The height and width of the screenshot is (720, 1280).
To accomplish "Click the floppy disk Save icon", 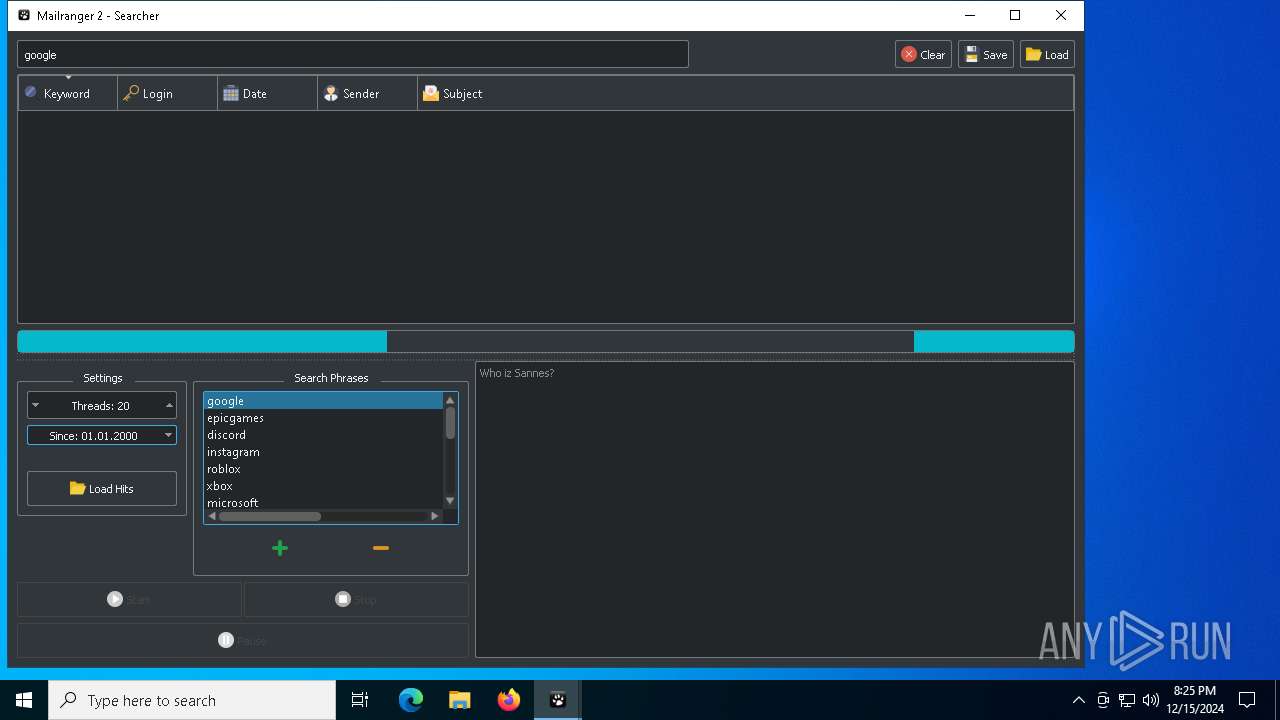I will (971, 55).
